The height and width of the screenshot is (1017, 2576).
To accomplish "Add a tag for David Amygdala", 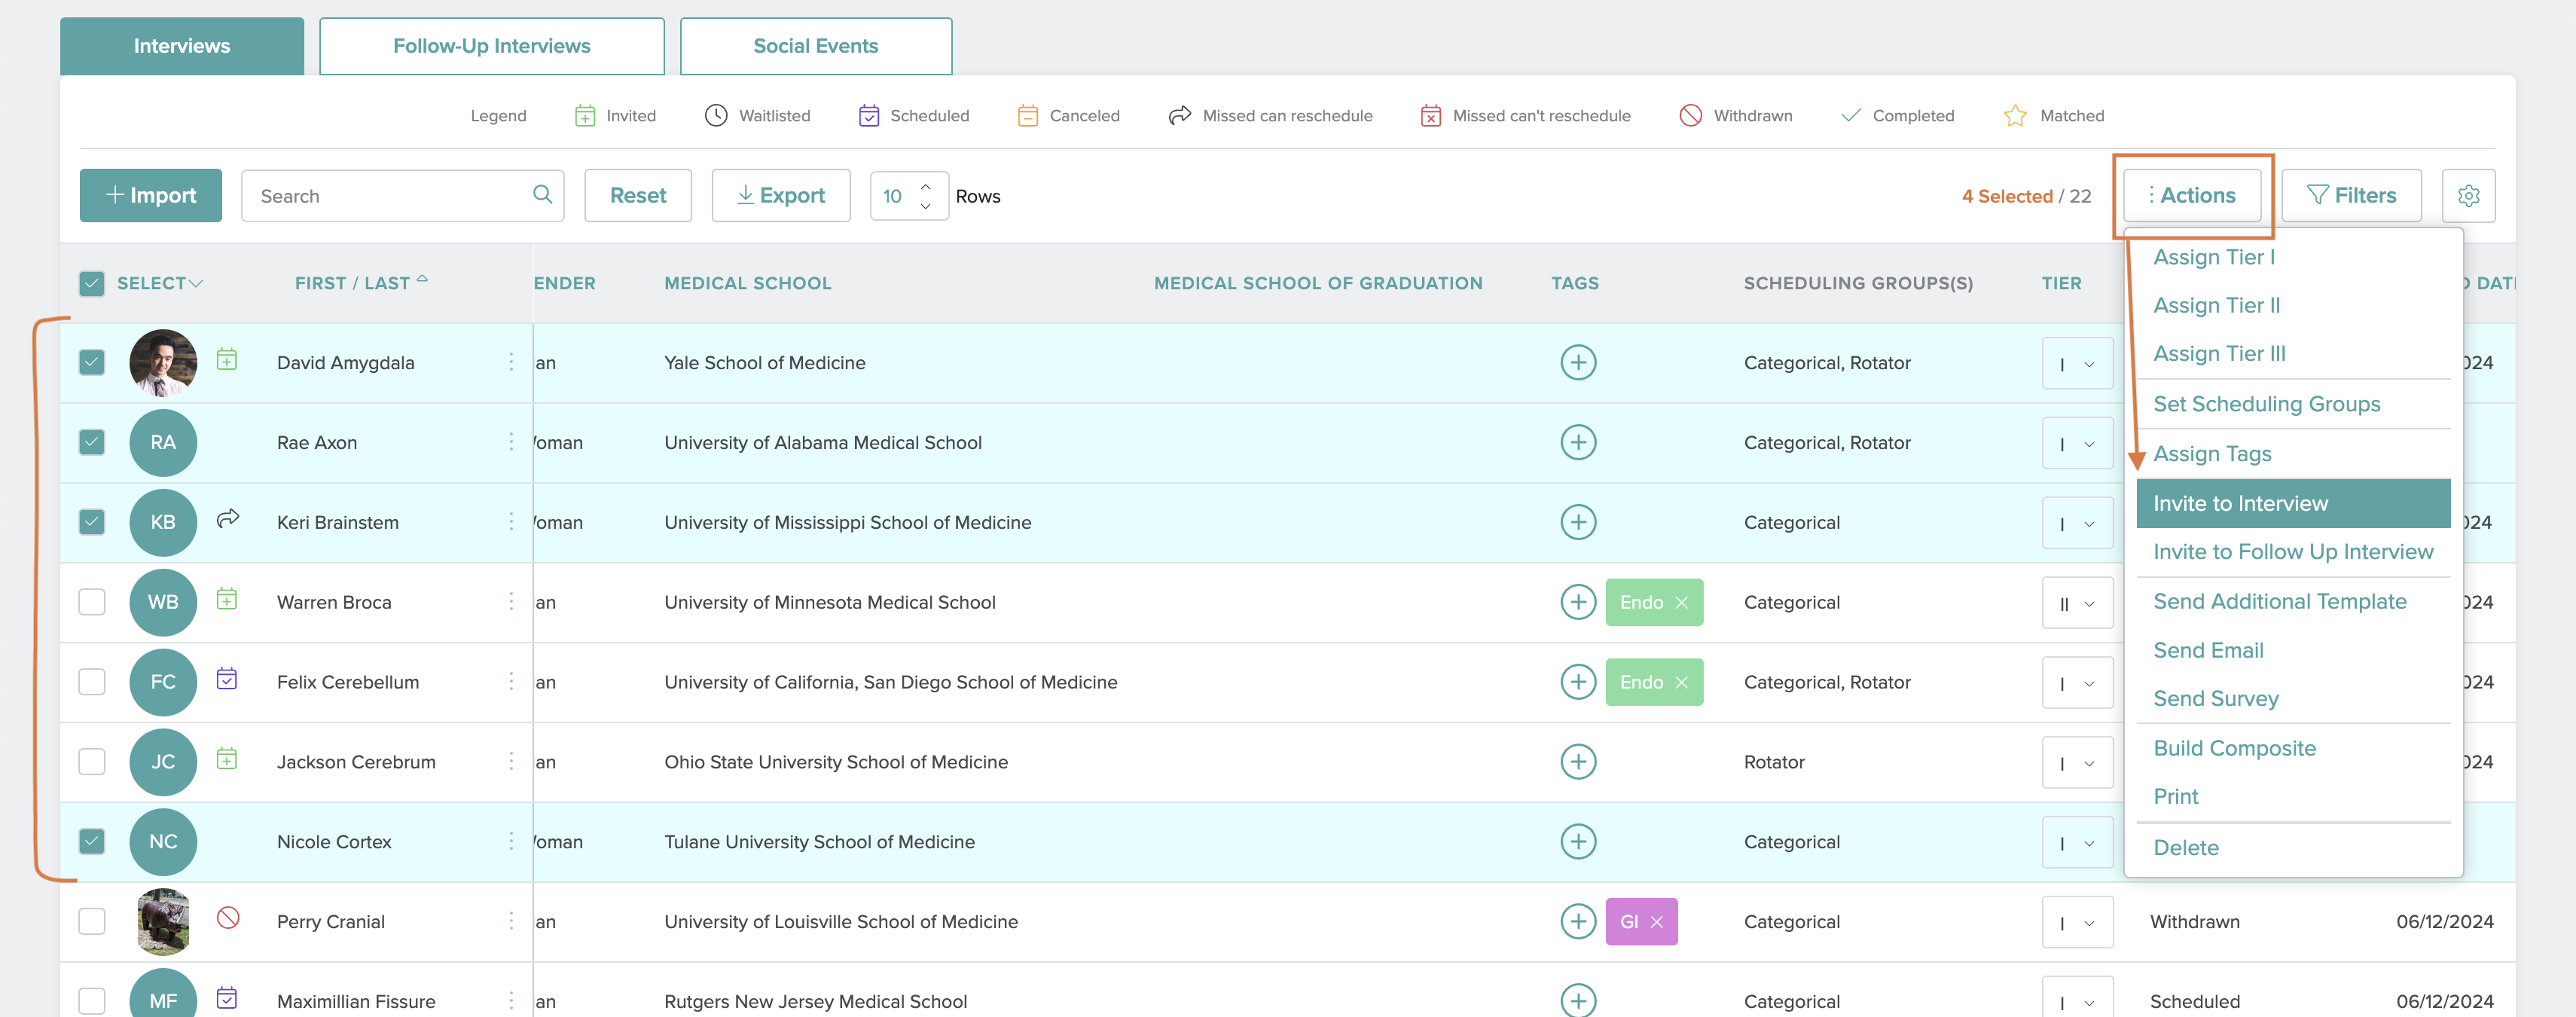I will [x=1578, y=362].
